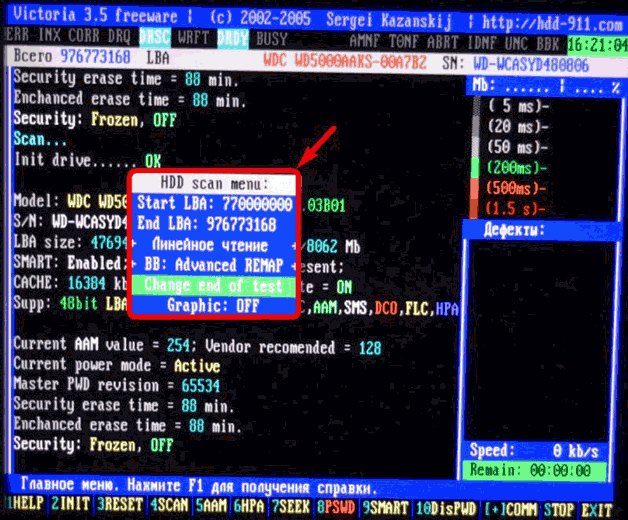
Task: Select the Change end of test entry
Action: pos(213,286)
